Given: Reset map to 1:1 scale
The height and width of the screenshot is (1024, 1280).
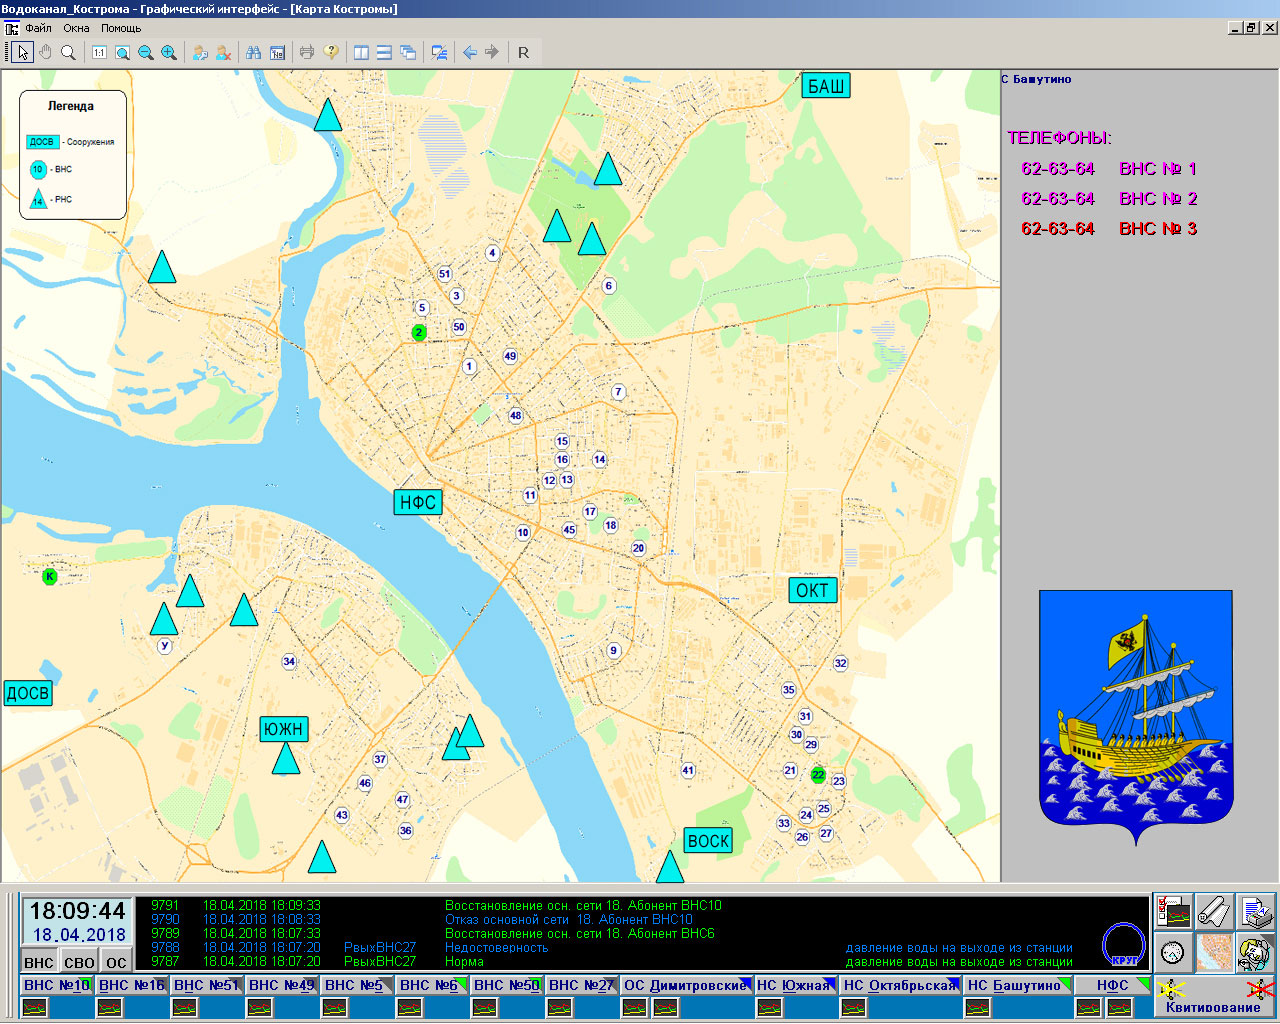Looking at the screenshot, I should 99,52.
